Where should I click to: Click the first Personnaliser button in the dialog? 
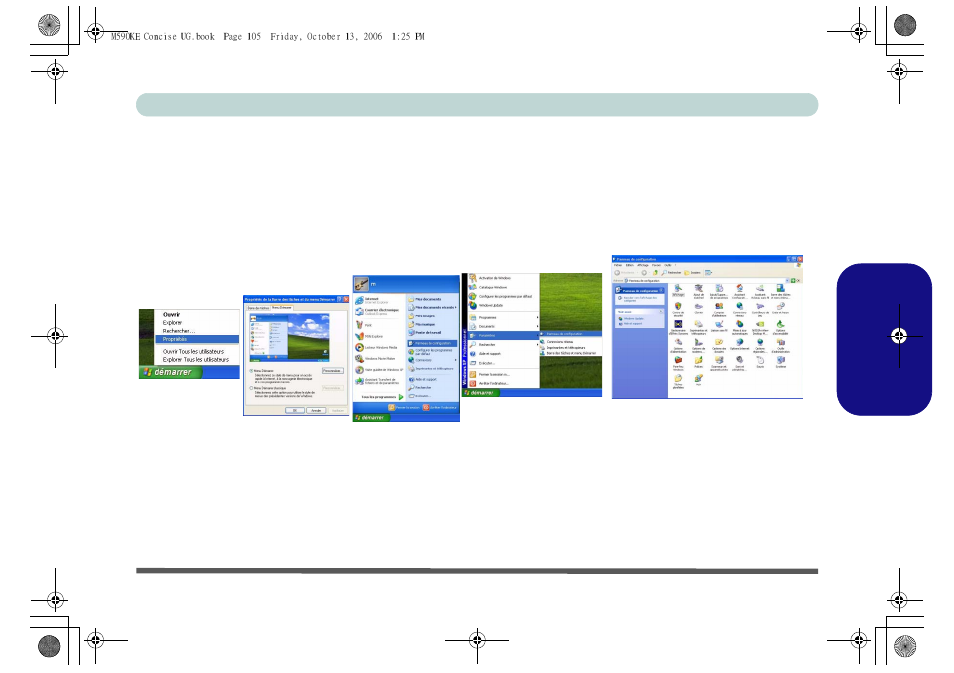click(332, 371)
